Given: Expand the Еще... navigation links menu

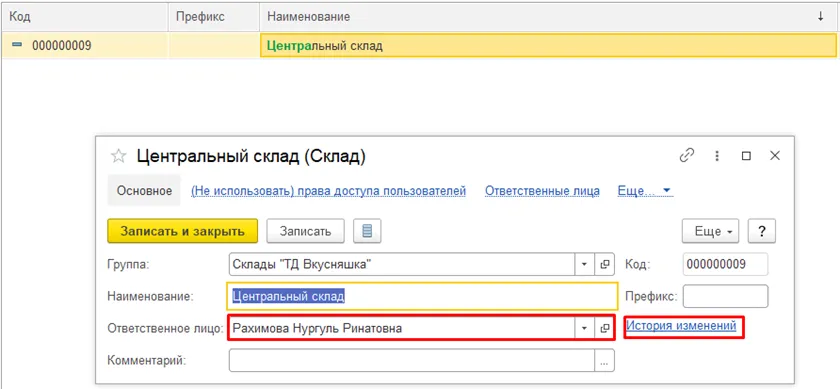Looking at the screenshot, I should point(645,191).
